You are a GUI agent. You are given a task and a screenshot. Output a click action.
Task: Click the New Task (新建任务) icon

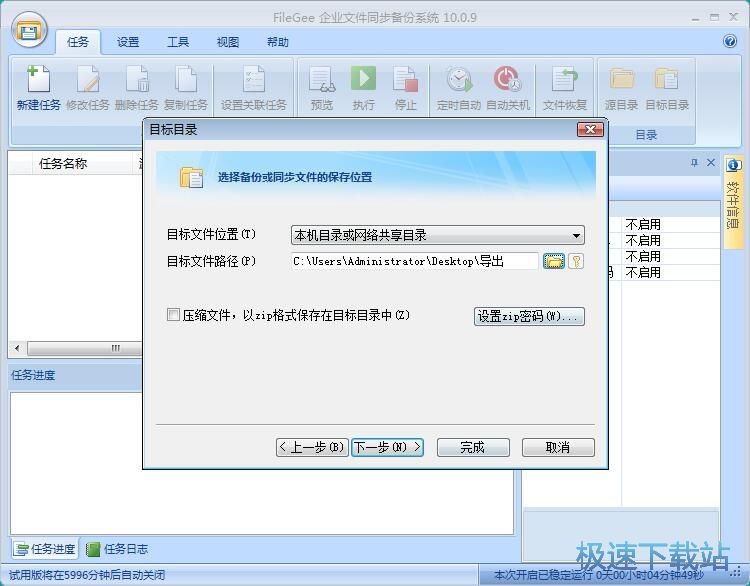pyautogui.click(x=38, y=79)
